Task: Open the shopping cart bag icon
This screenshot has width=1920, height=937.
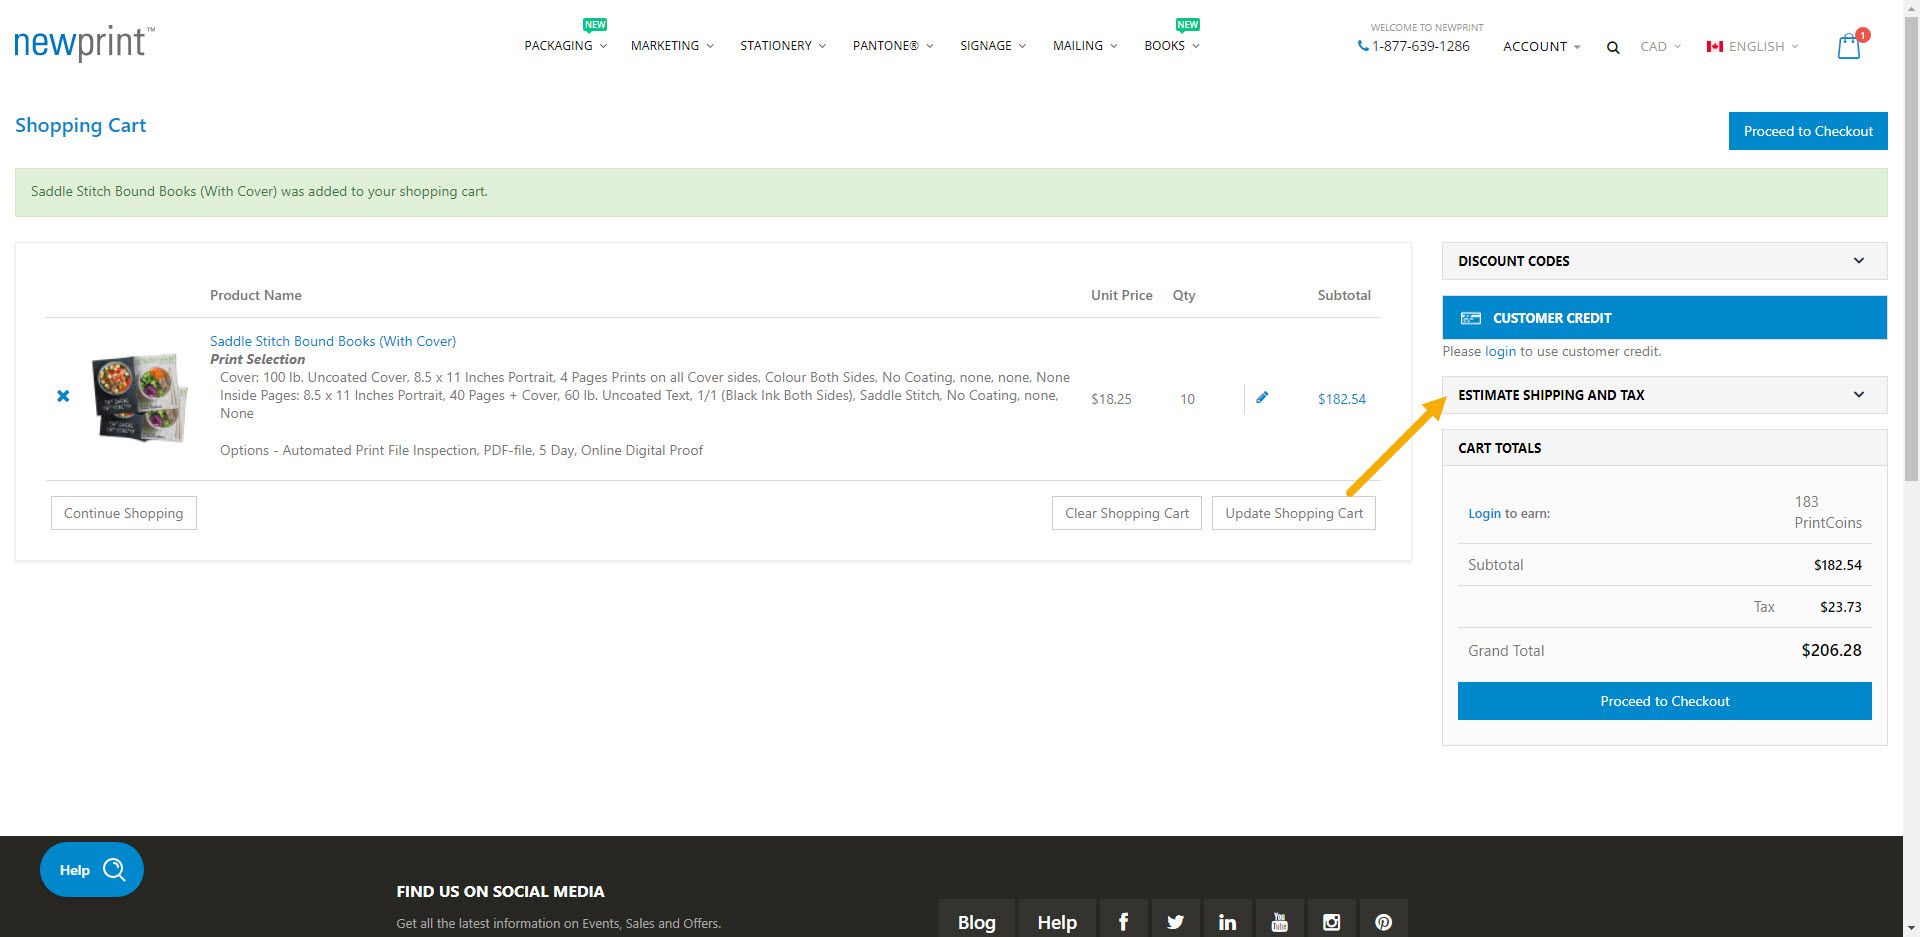Action: point(1849,45)
